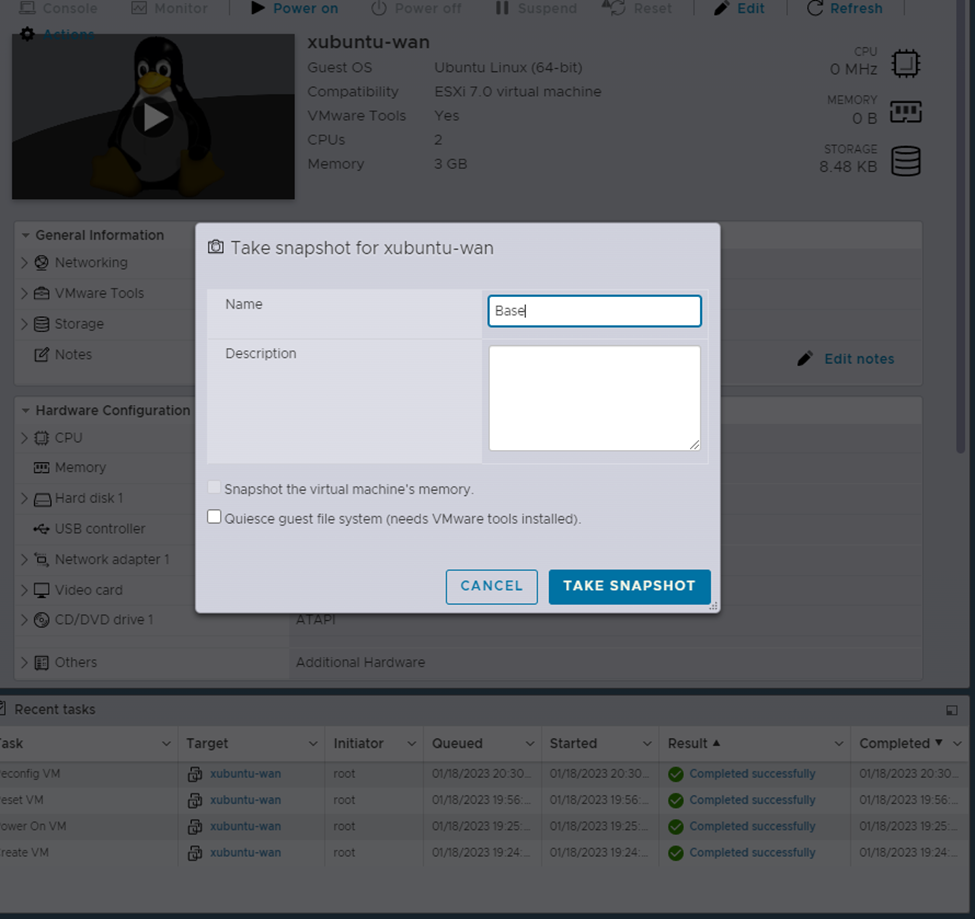Screen dimensions: 975x919
Task: Collapse the General Information section
Action: point(25,236)
